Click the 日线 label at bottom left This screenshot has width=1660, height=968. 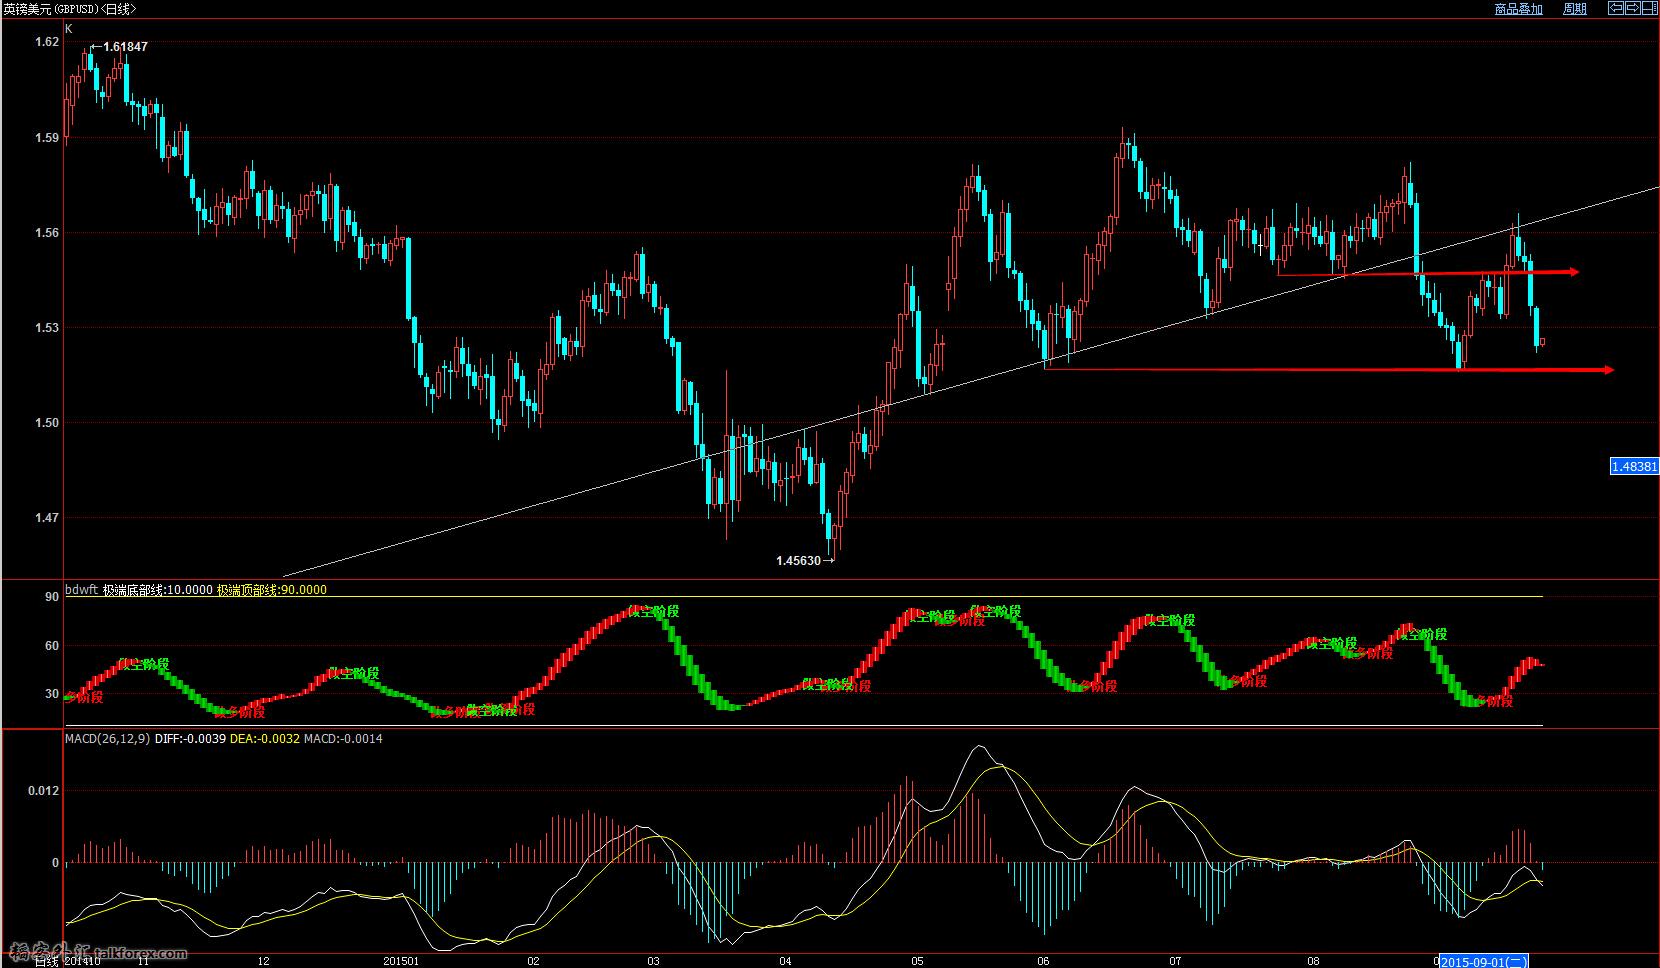[x=47, y=961]
